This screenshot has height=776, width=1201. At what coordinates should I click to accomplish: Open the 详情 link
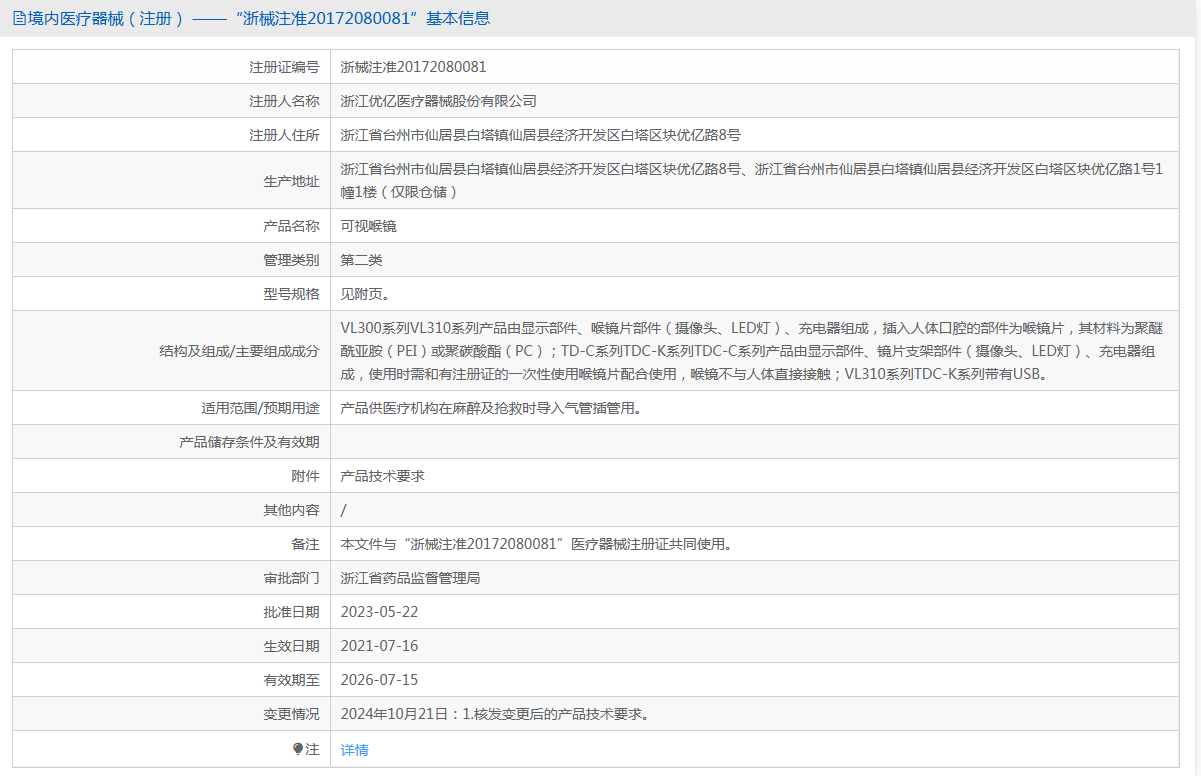[355, 750]
